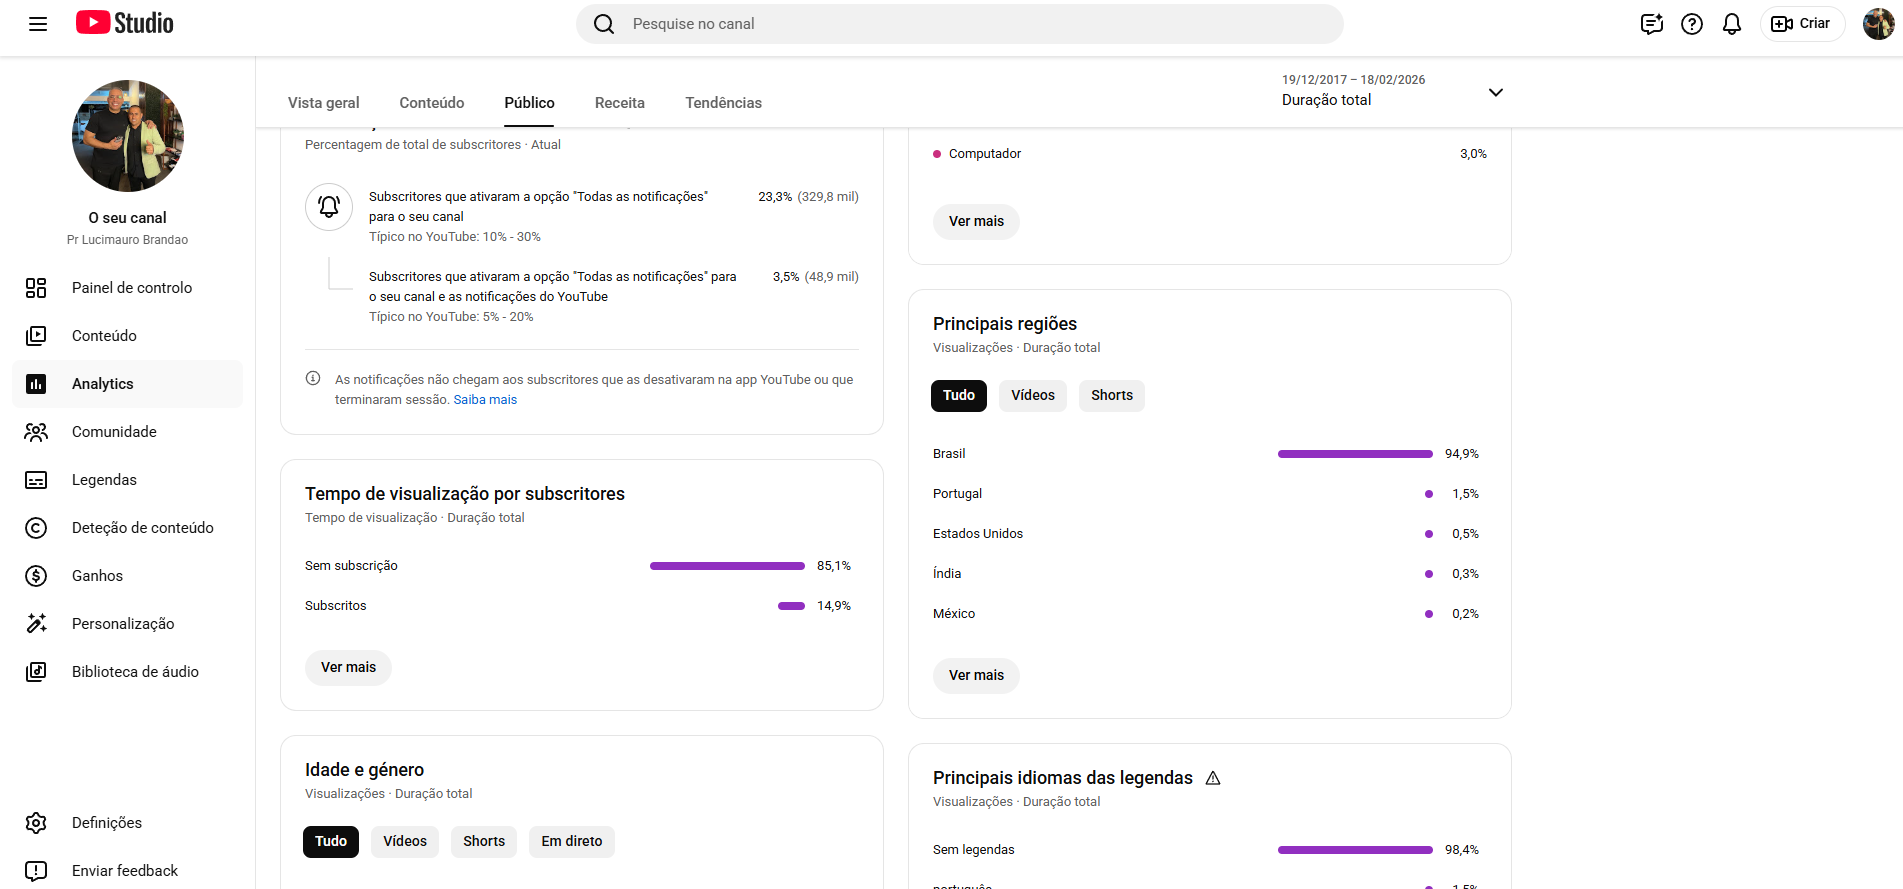Open account avatar menu top right
Screen dimensions: 1903x889
pyautogui.click(x=1877, y=24)
